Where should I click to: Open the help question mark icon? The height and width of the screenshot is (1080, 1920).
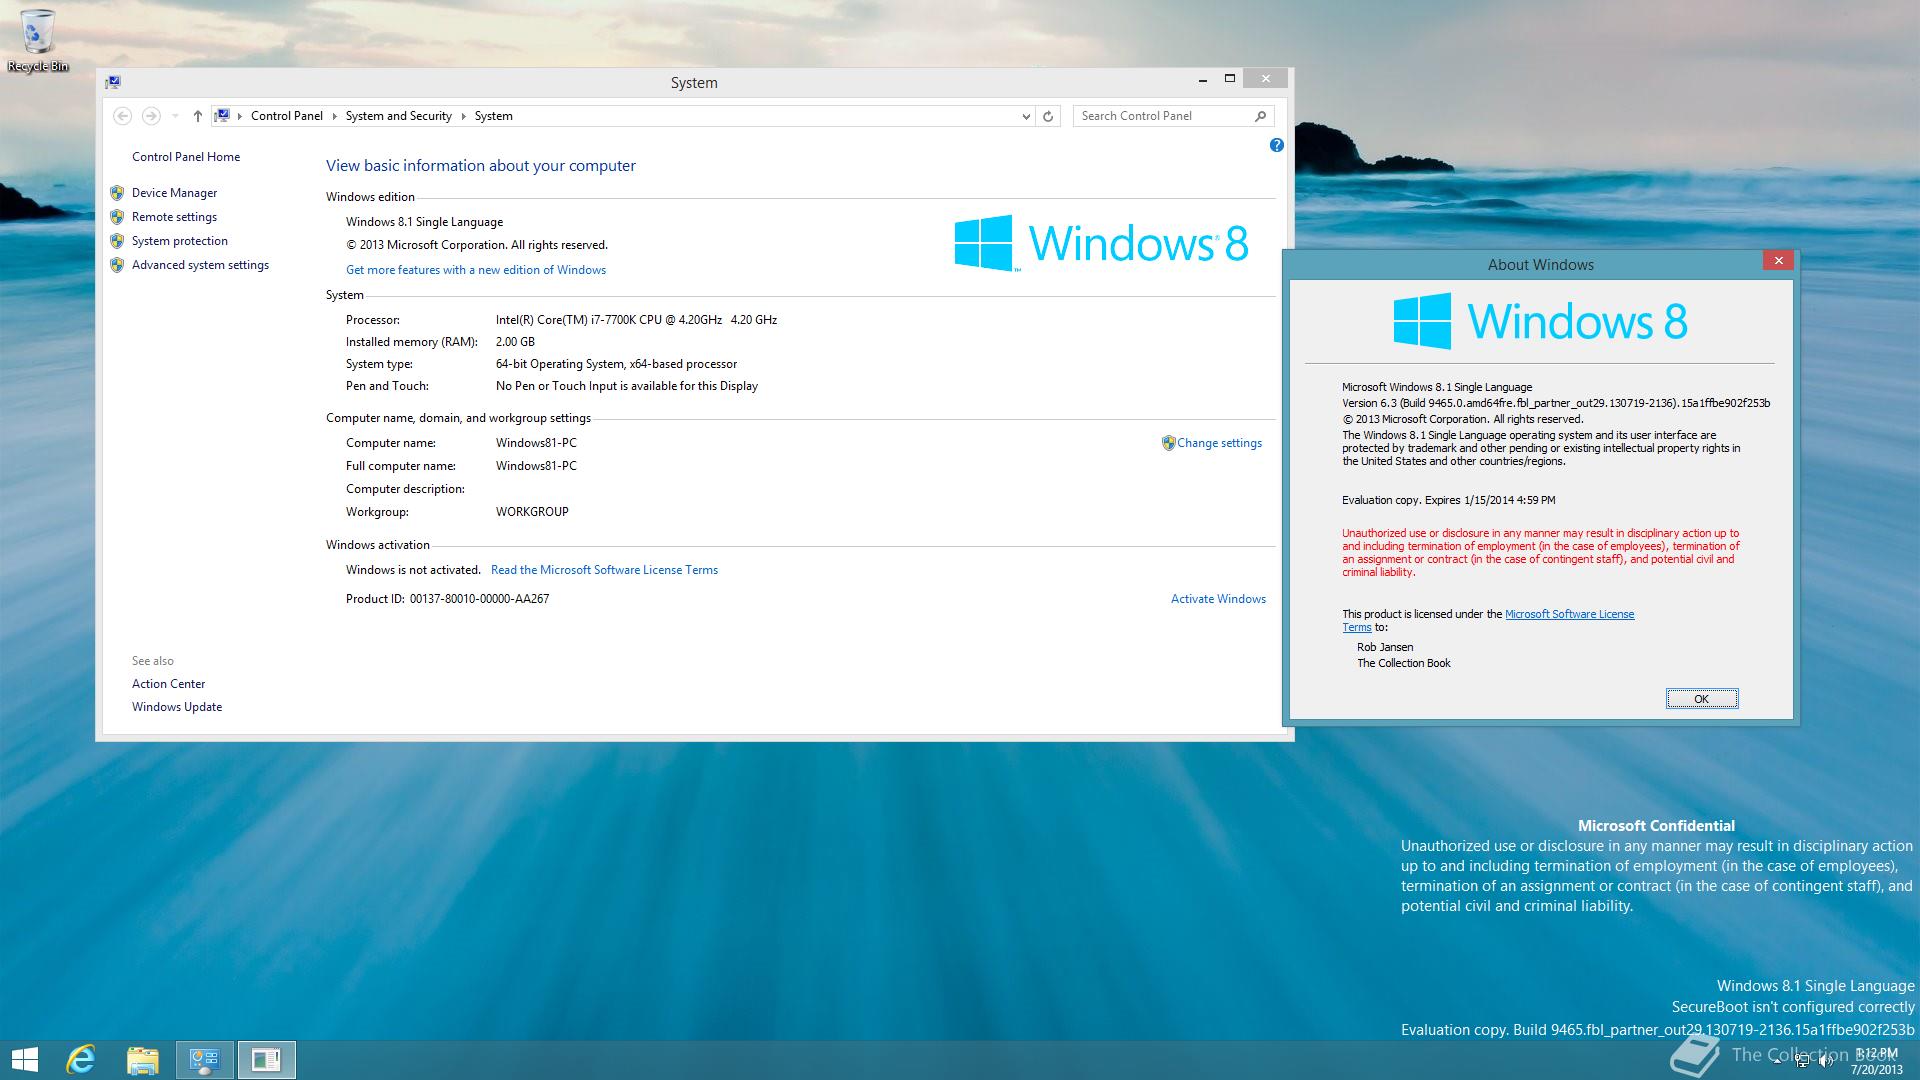click(1276, 145)
